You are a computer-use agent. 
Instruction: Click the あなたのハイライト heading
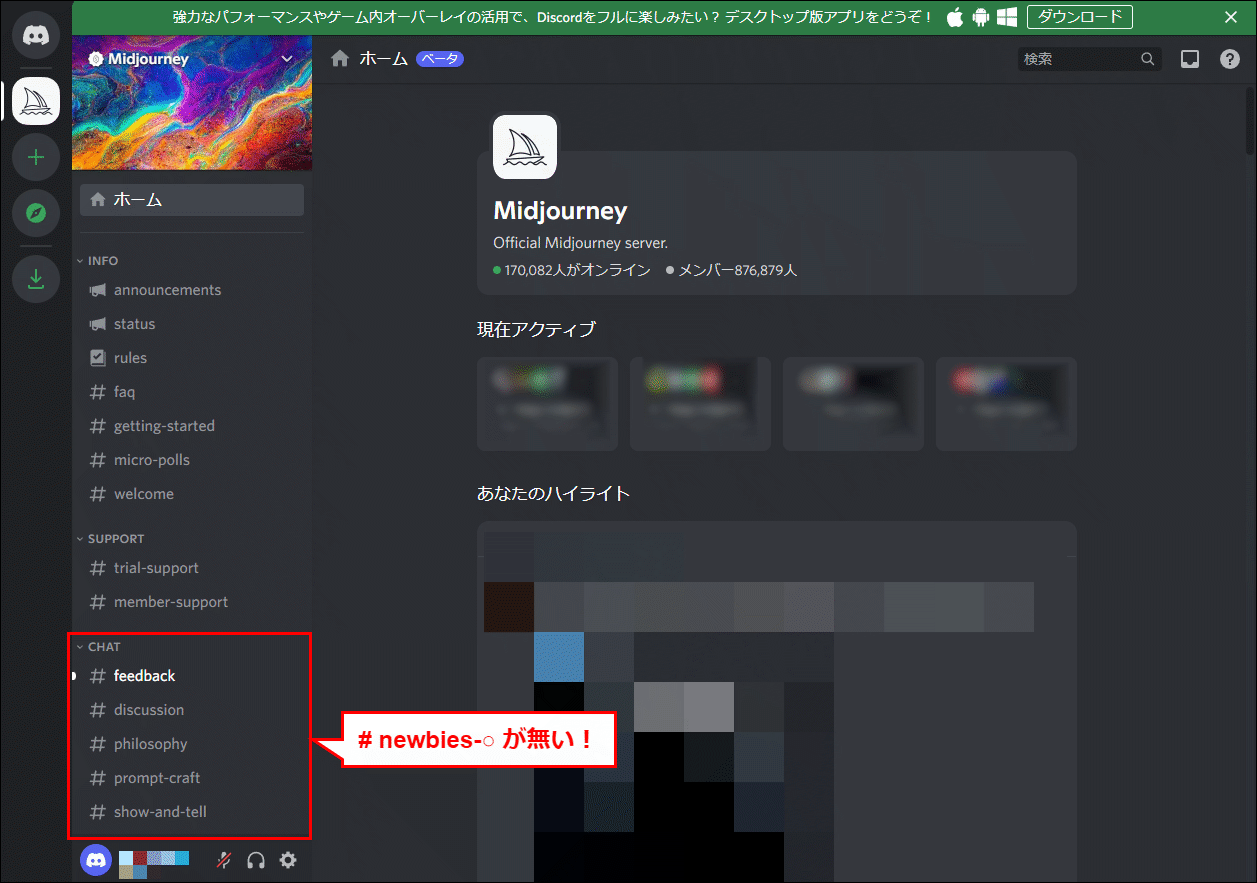(x=553, y=493)
